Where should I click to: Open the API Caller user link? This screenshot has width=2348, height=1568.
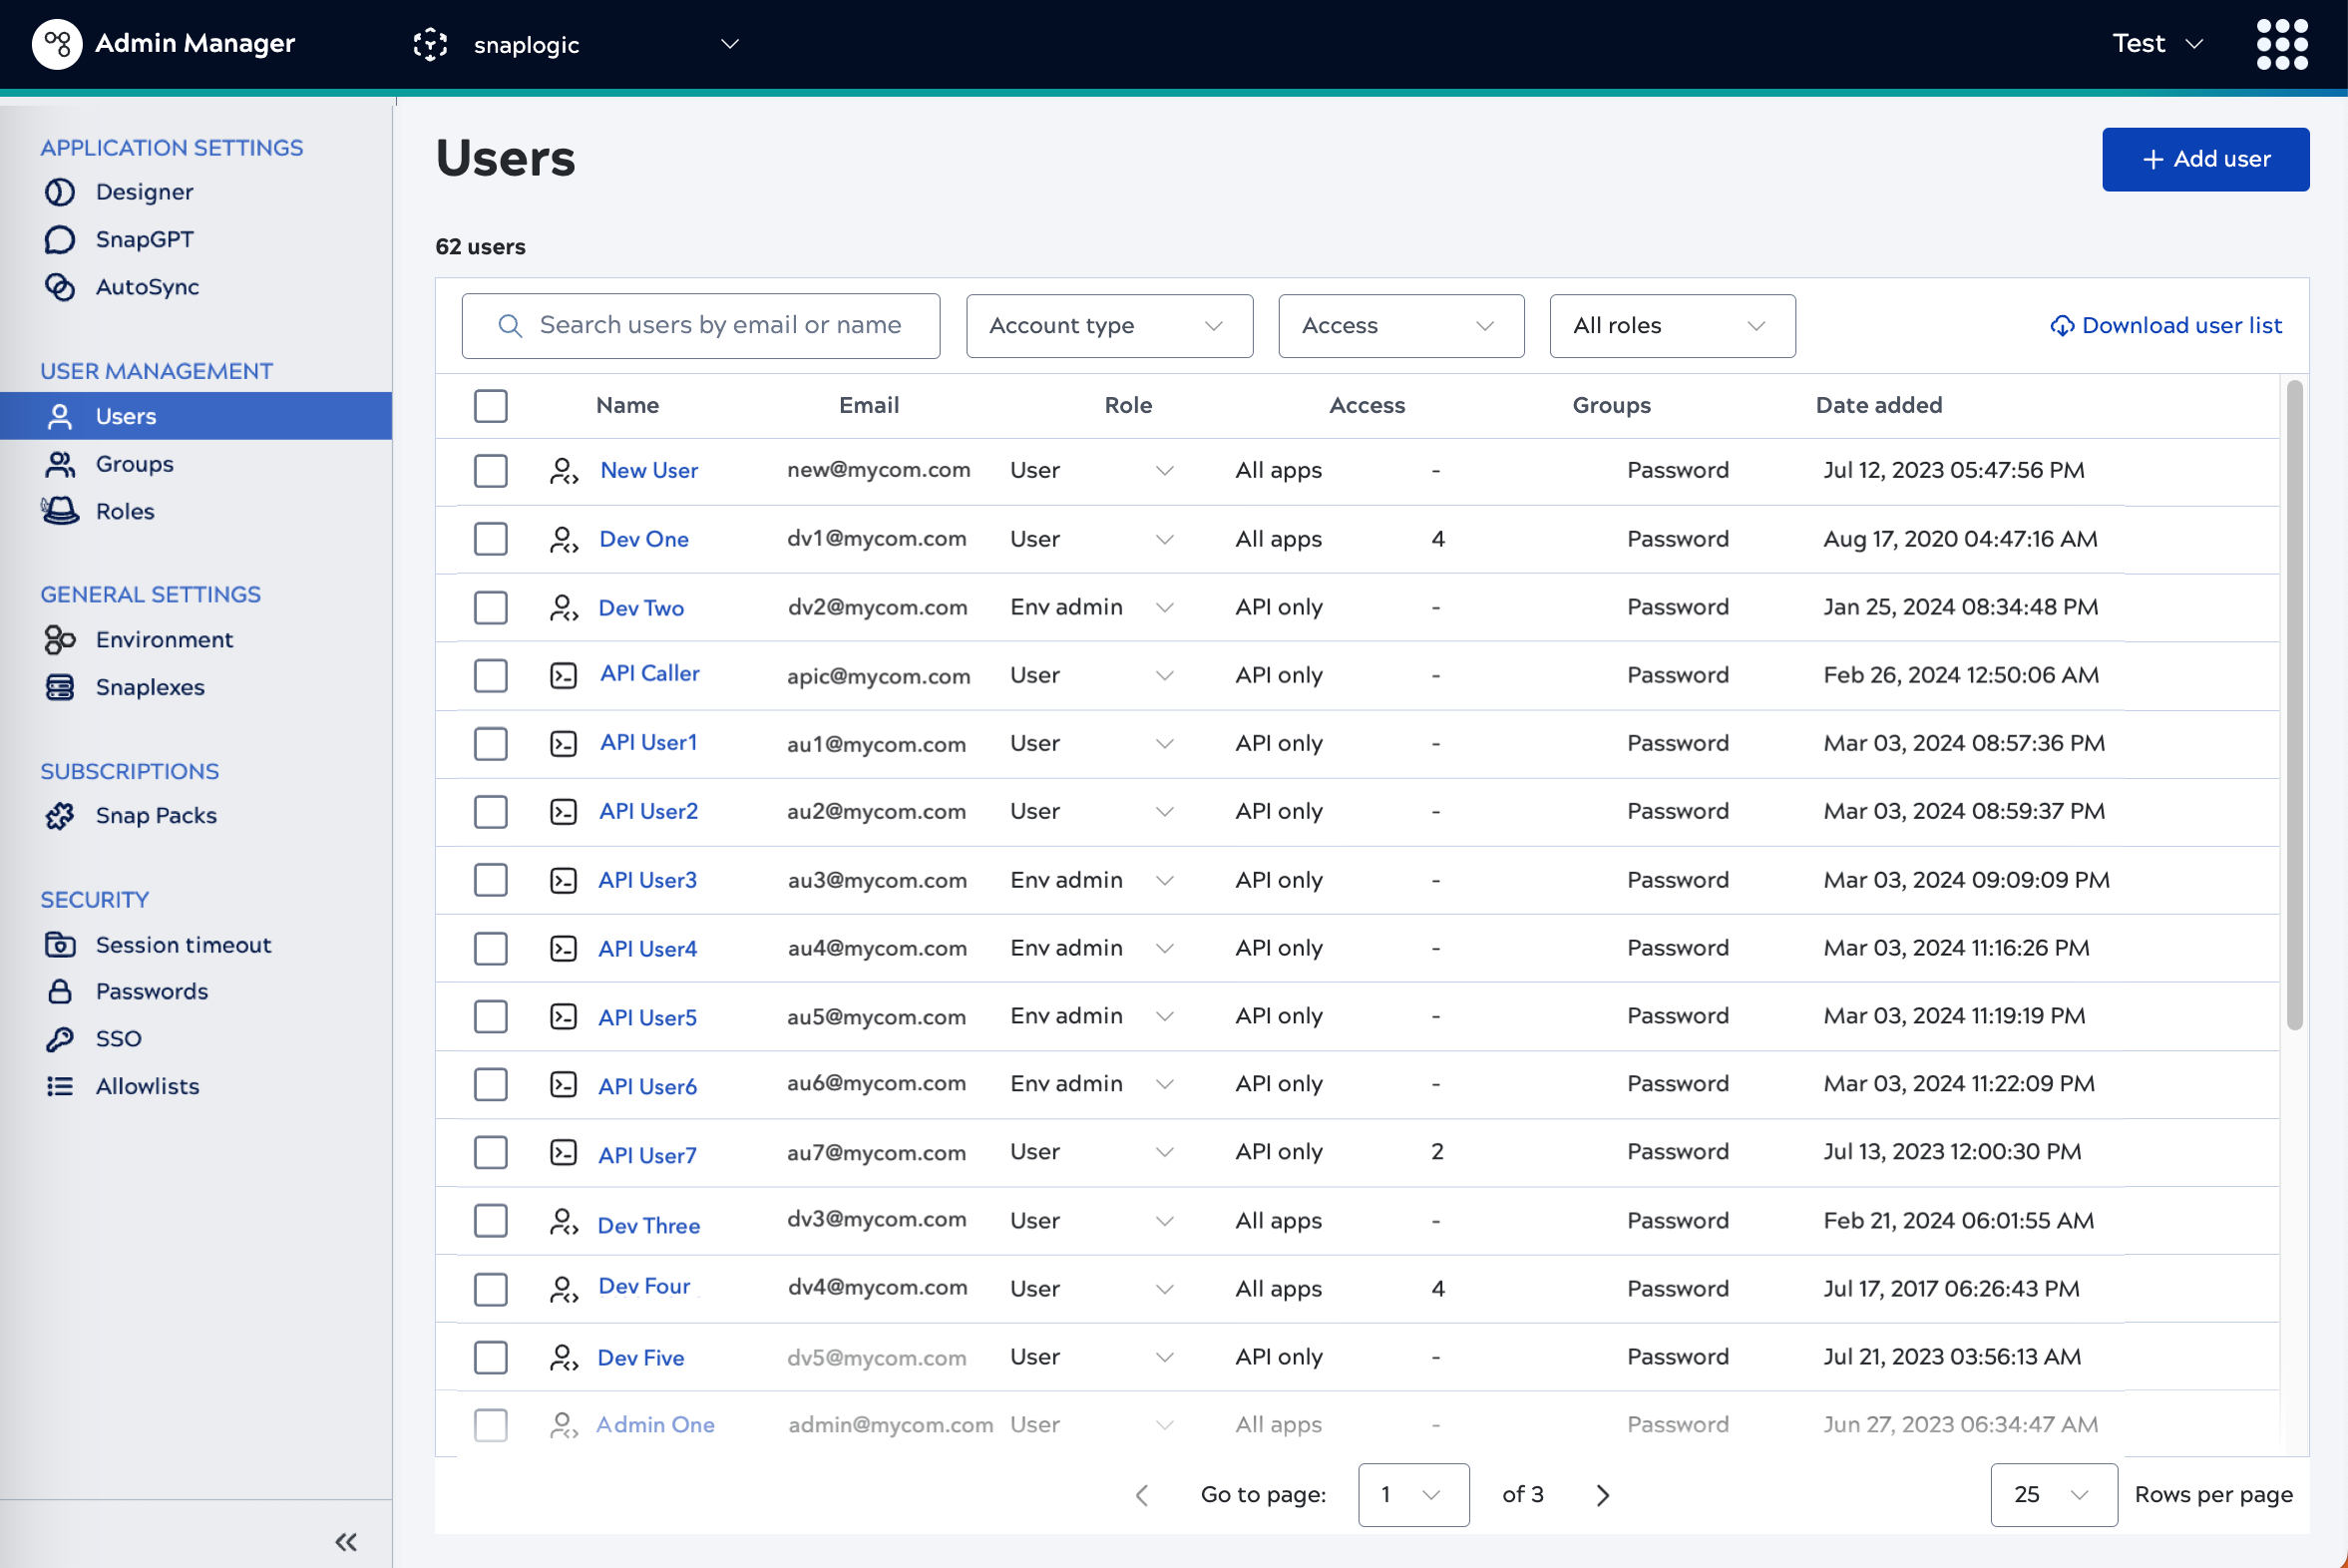point(649,674)
